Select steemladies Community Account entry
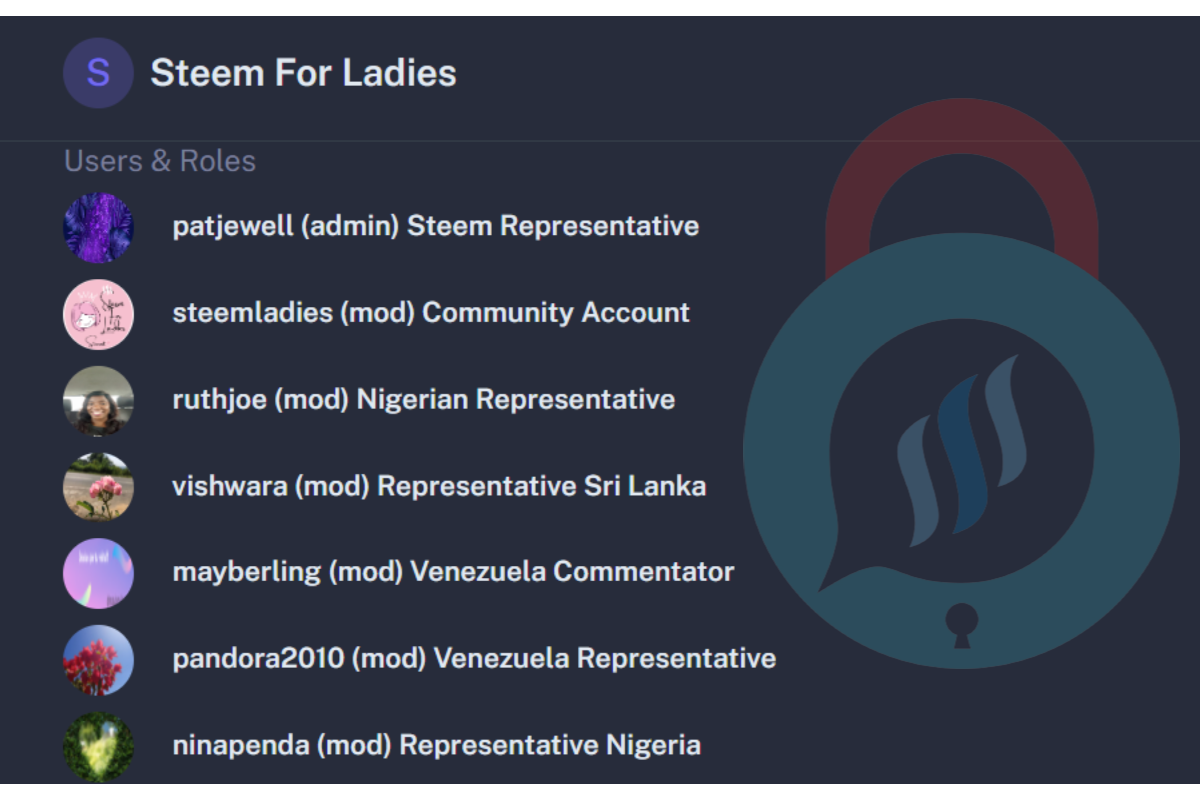Screen dimensions: 1200x800 pos(431,313)
